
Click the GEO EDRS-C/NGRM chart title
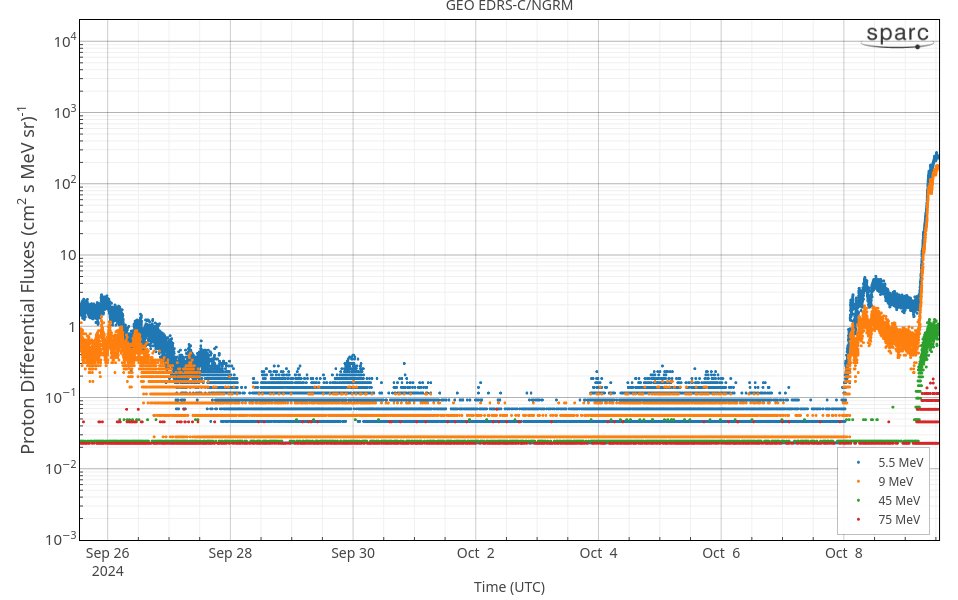[x=509, y=6]
